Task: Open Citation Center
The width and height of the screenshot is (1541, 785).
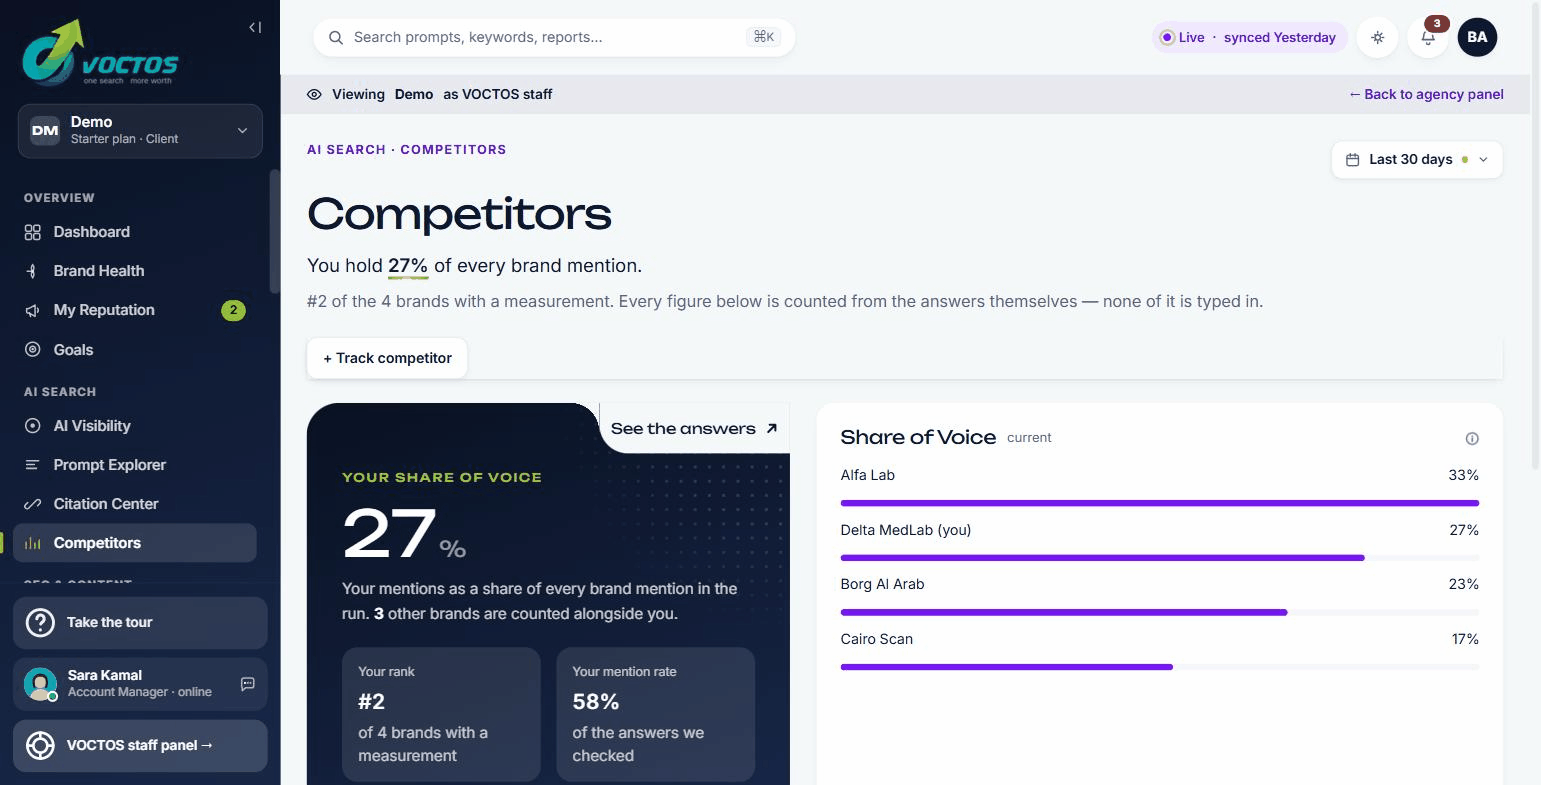Action: (x=135, y=504)
